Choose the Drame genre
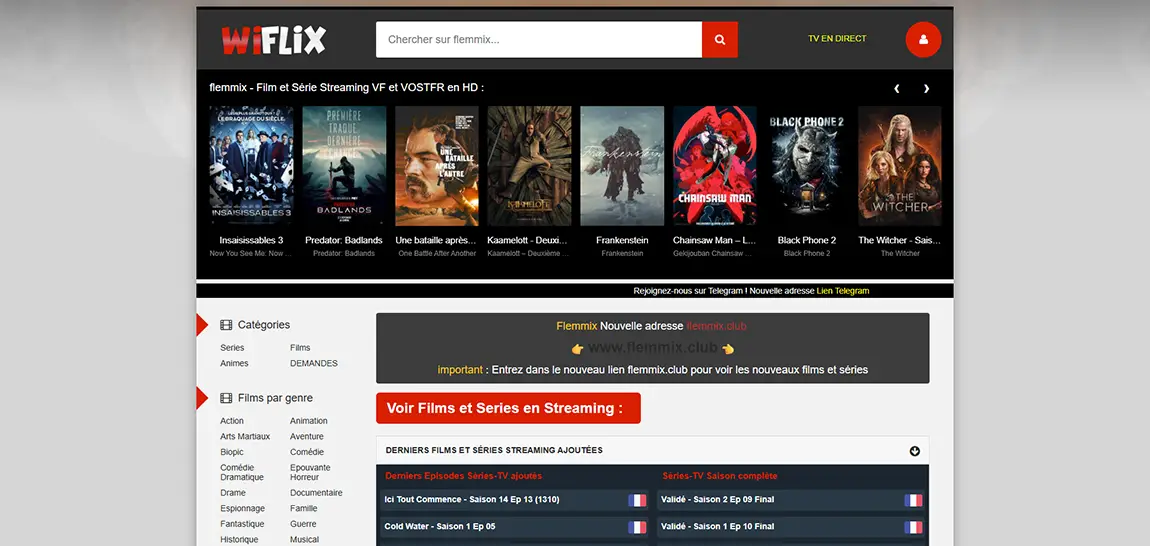The image size is (1150, 546). pyautogui.click(x=233, y=493)
